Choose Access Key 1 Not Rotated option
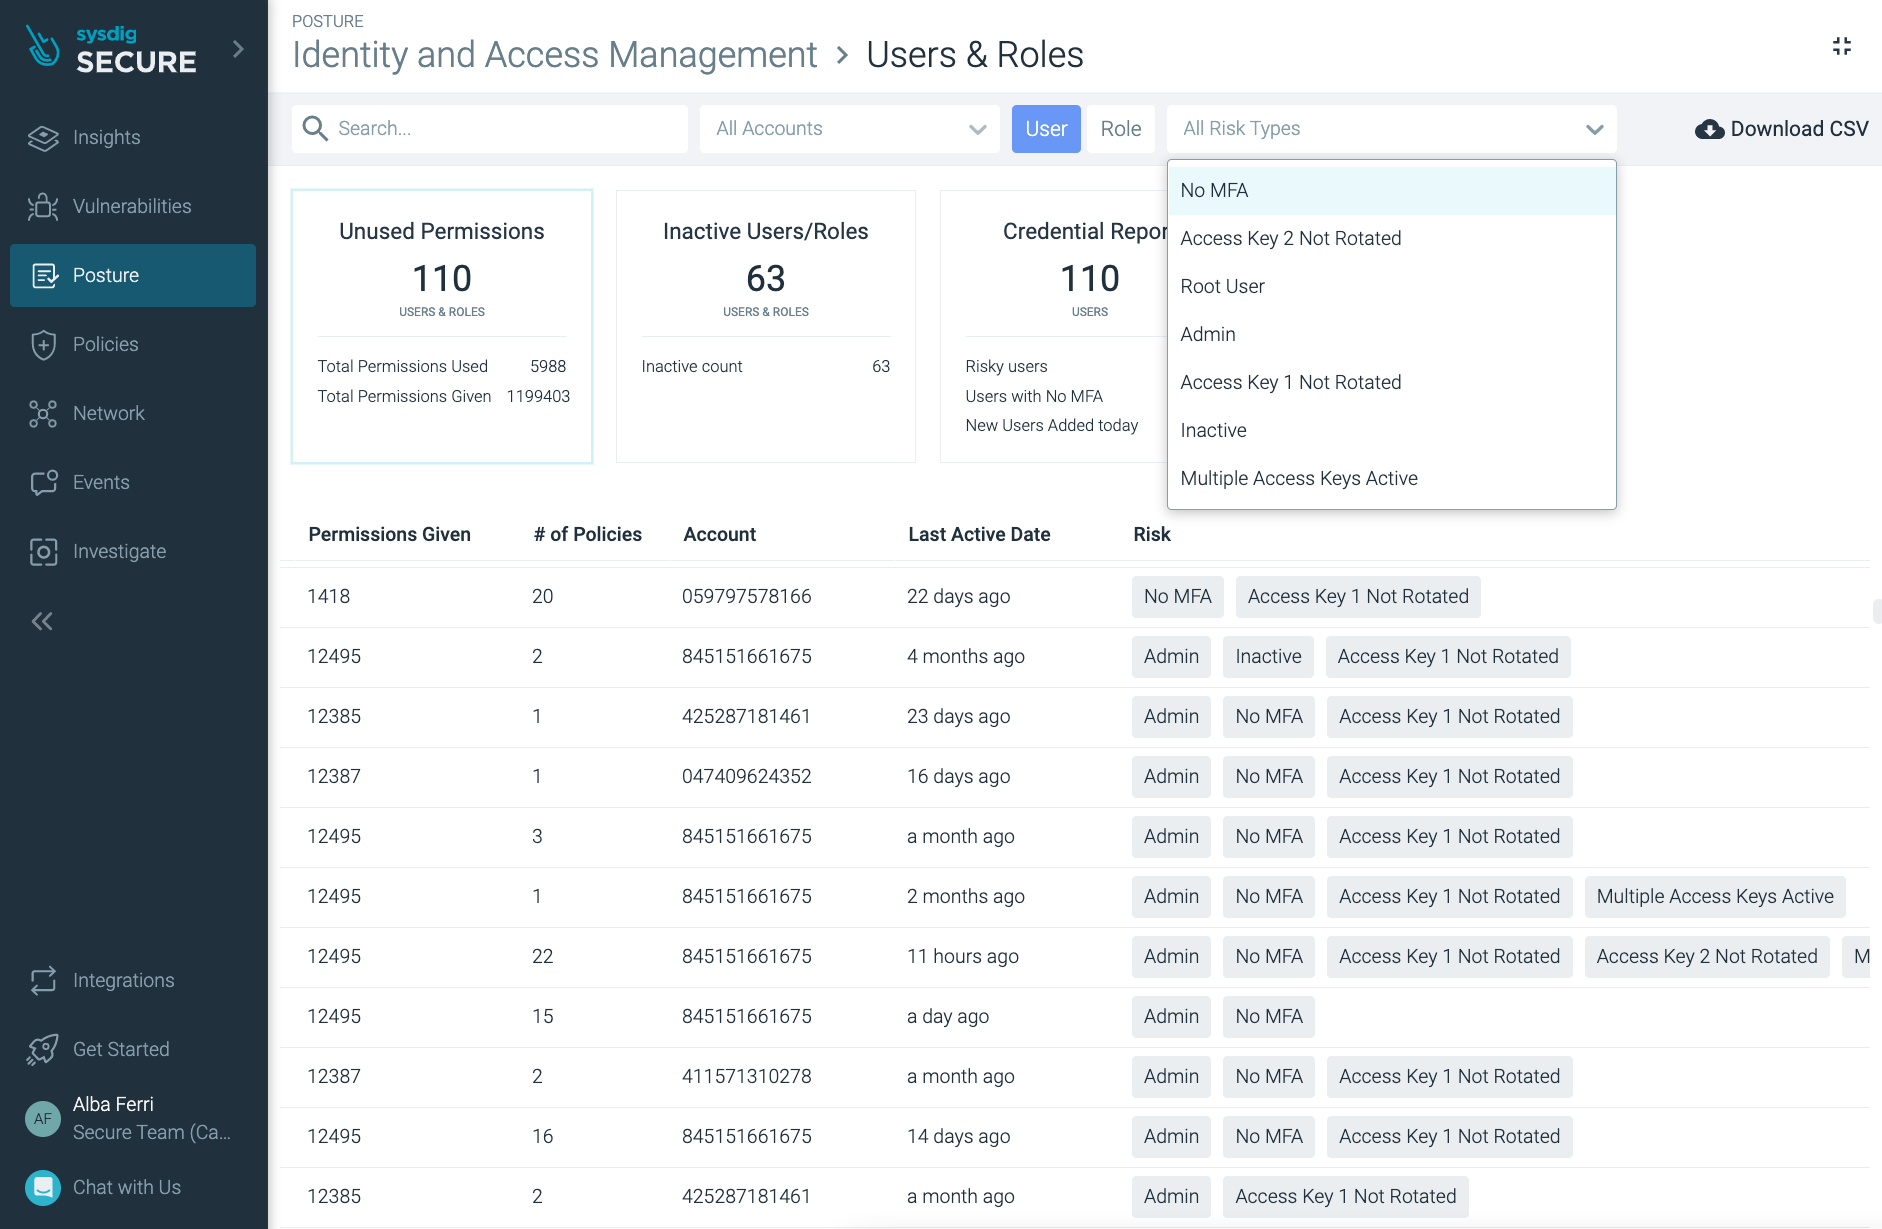The height and width of the screenshot is (1229, 1882). click(1392, 382)
